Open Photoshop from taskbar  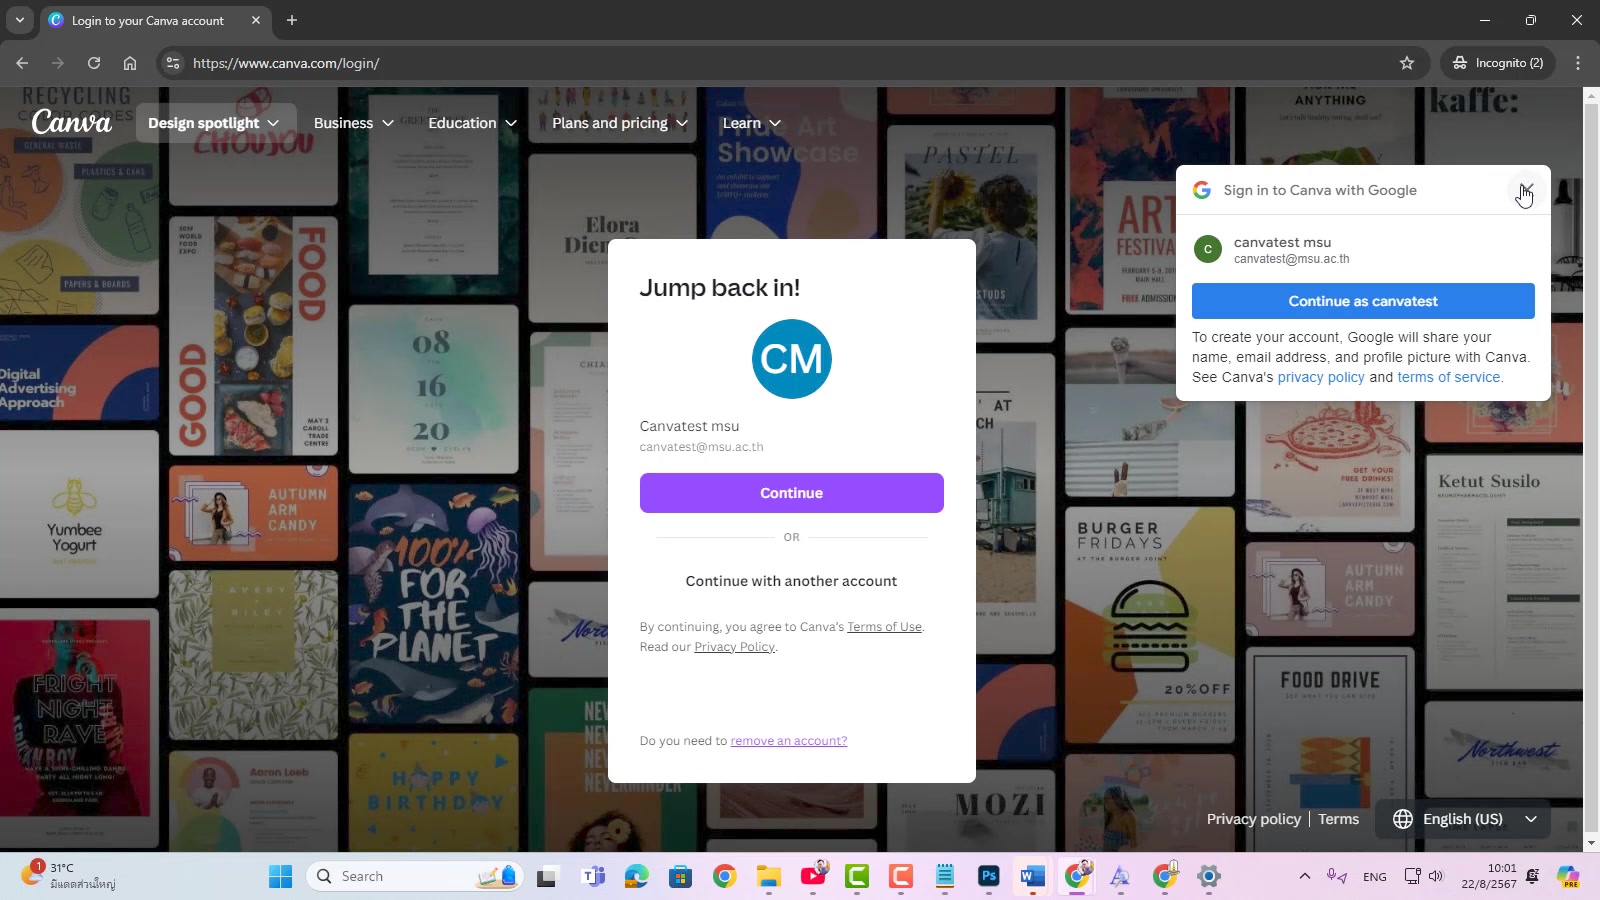tap(989, 877)
